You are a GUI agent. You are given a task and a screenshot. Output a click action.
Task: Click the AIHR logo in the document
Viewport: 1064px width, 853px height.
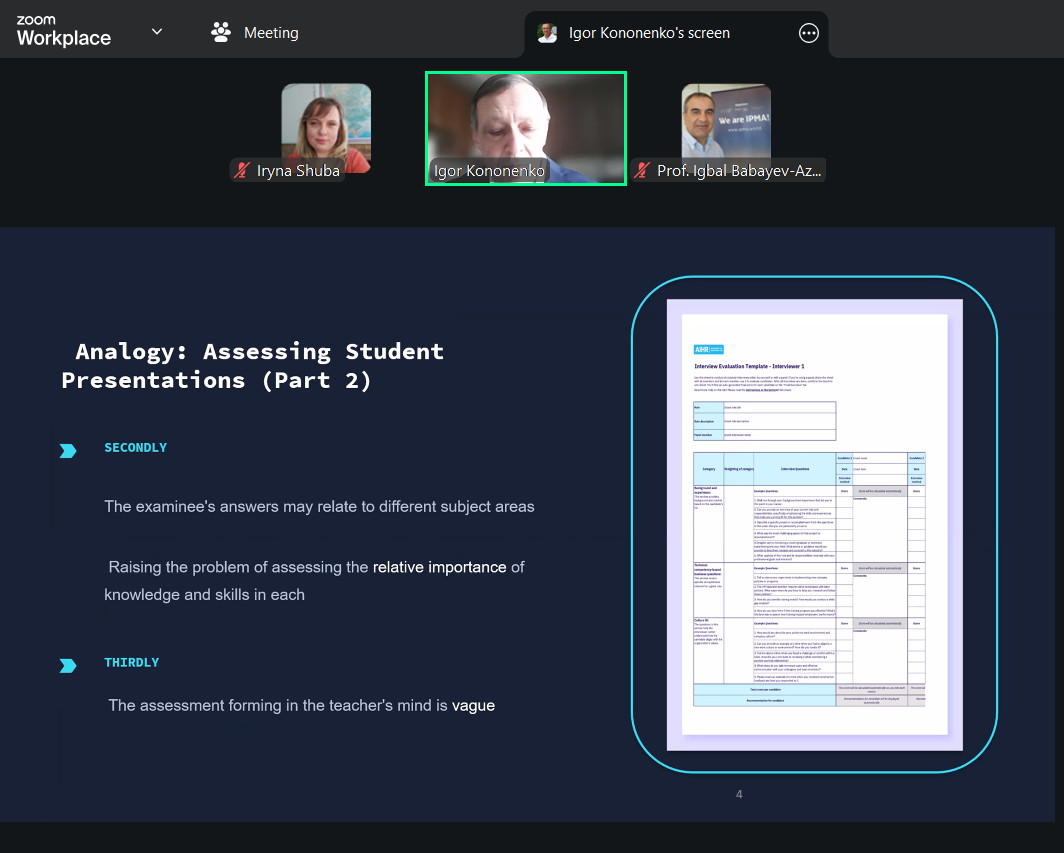tap(708, 349)
